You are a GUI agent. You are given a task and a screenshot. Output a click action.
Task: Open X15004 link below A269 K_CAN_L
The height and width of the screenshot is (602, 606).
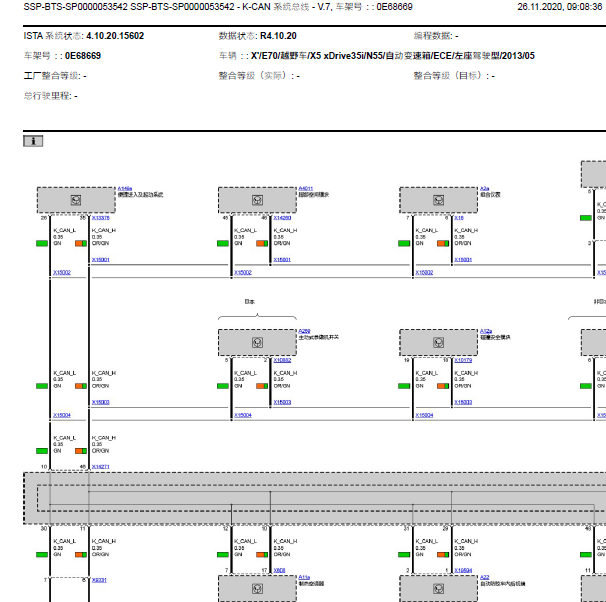(243, 415)
